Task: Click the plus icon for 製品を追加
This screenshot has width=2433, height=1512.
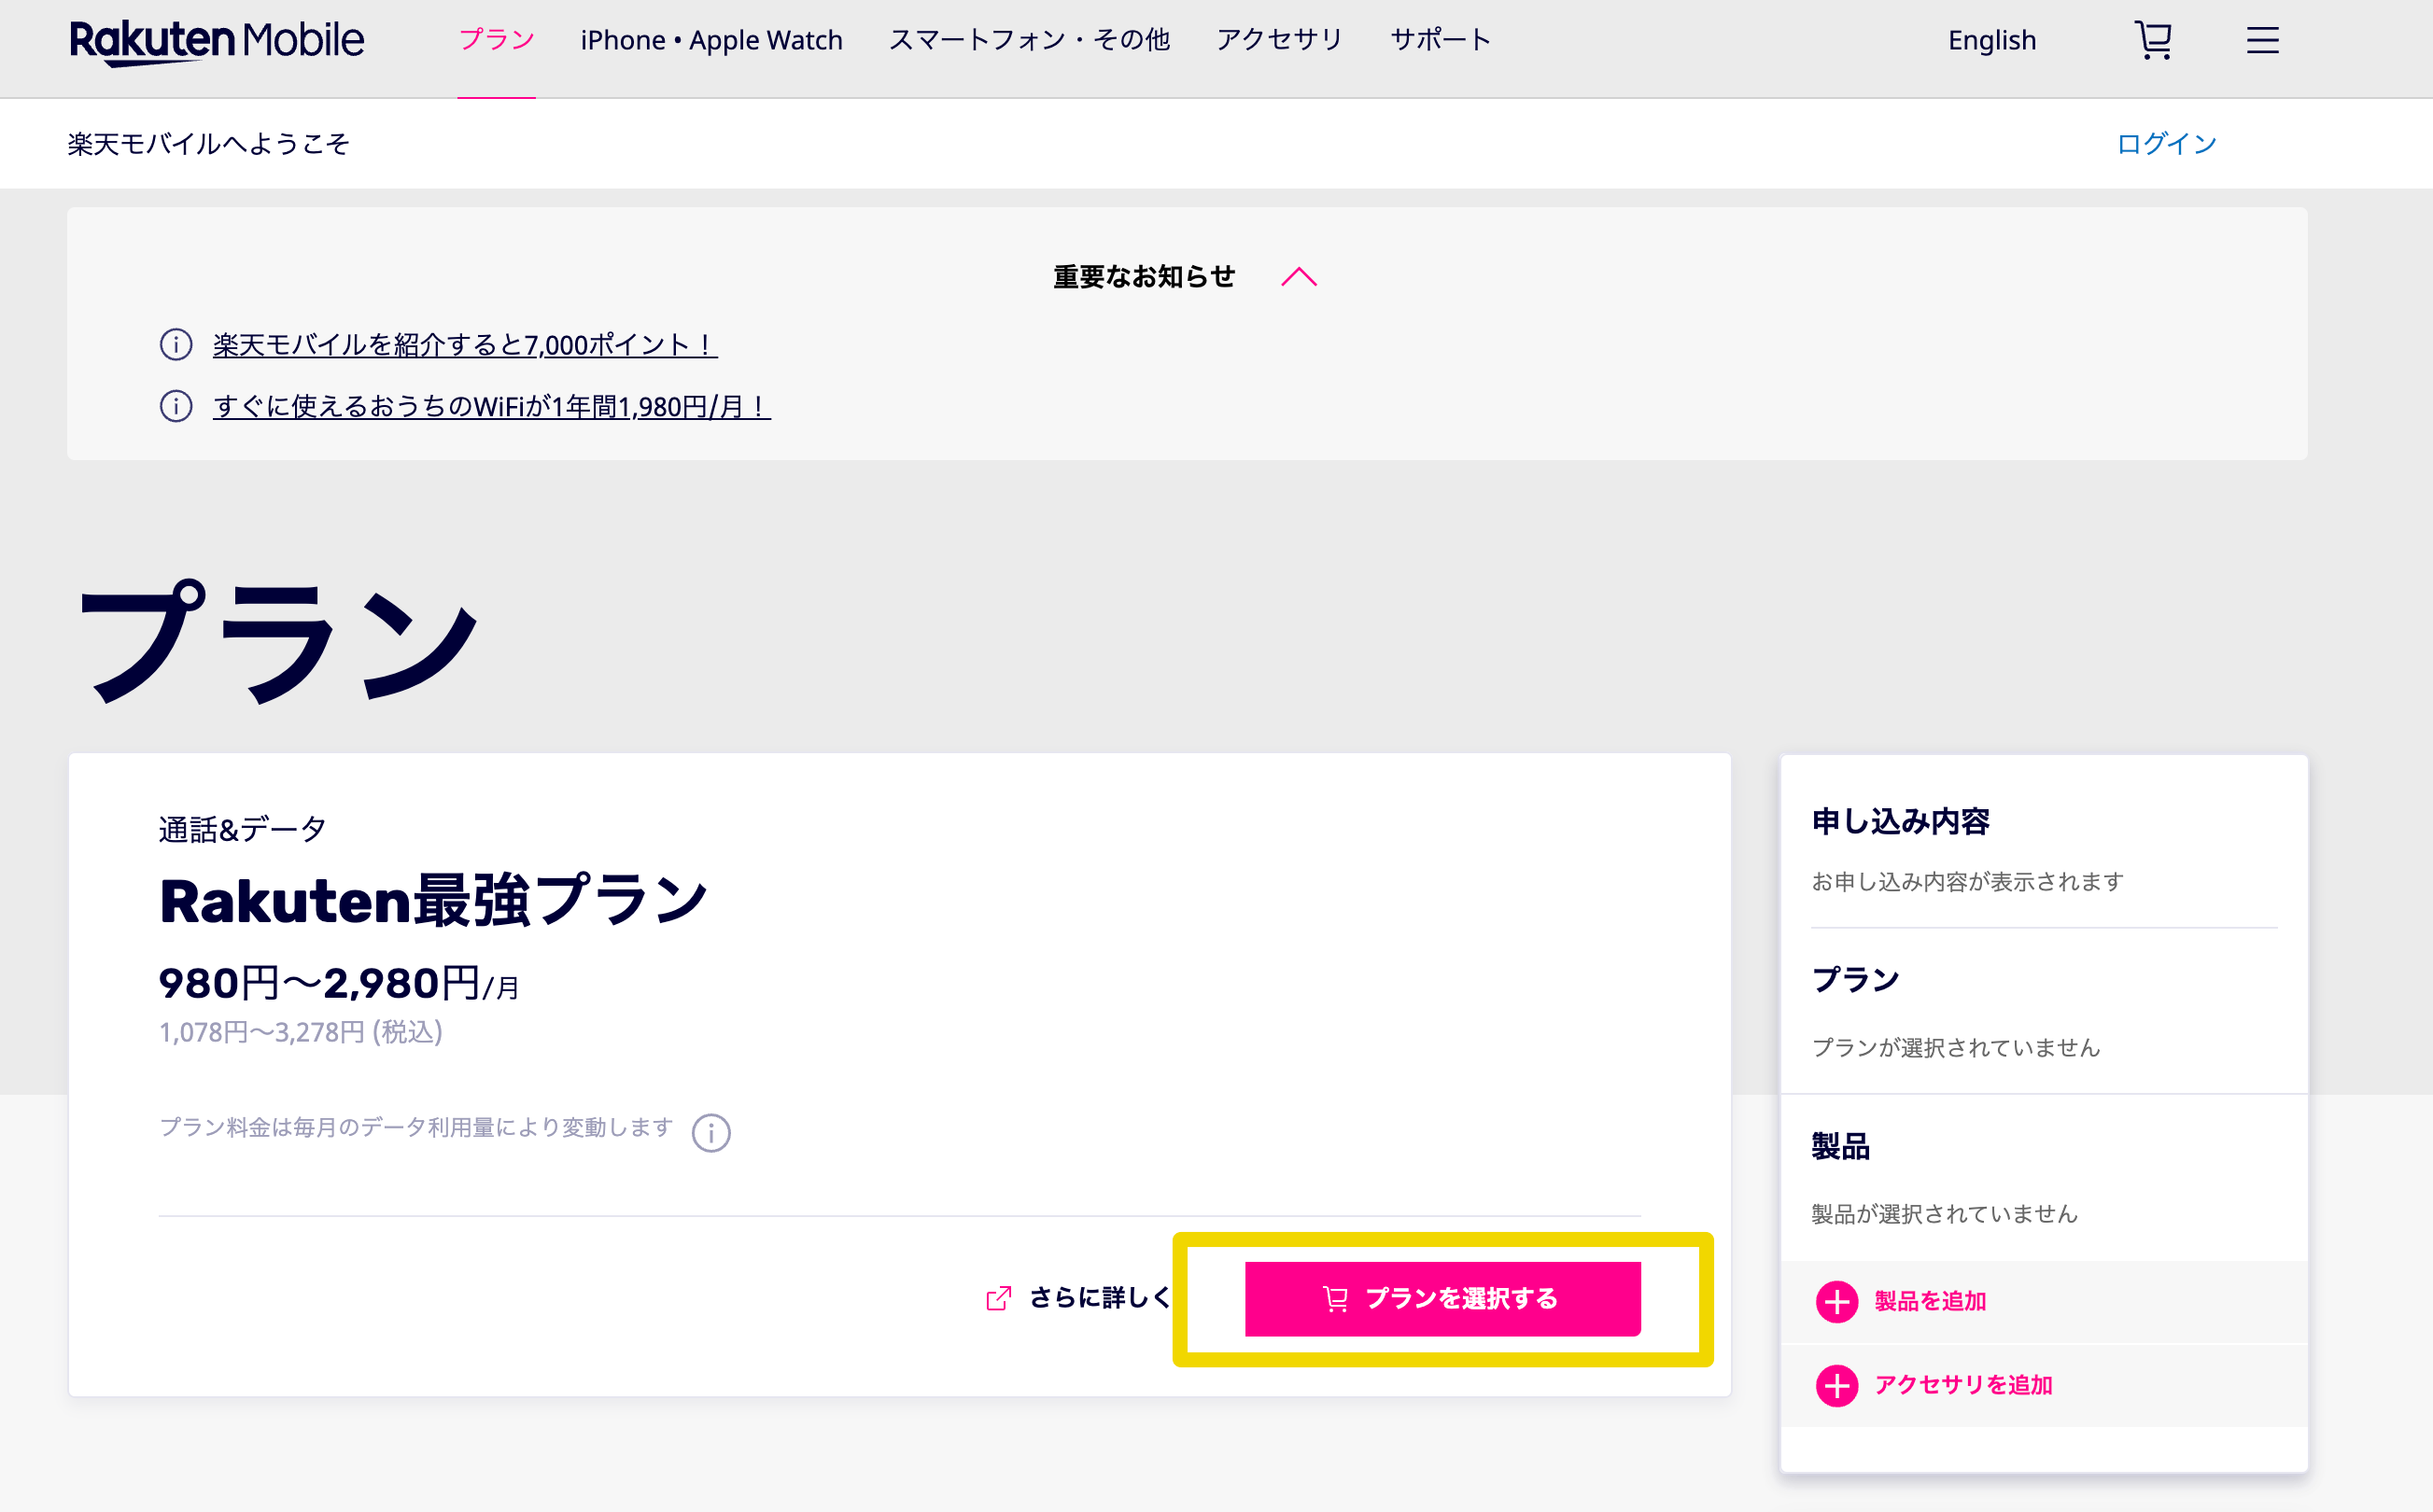Action: [1836, 1301]
